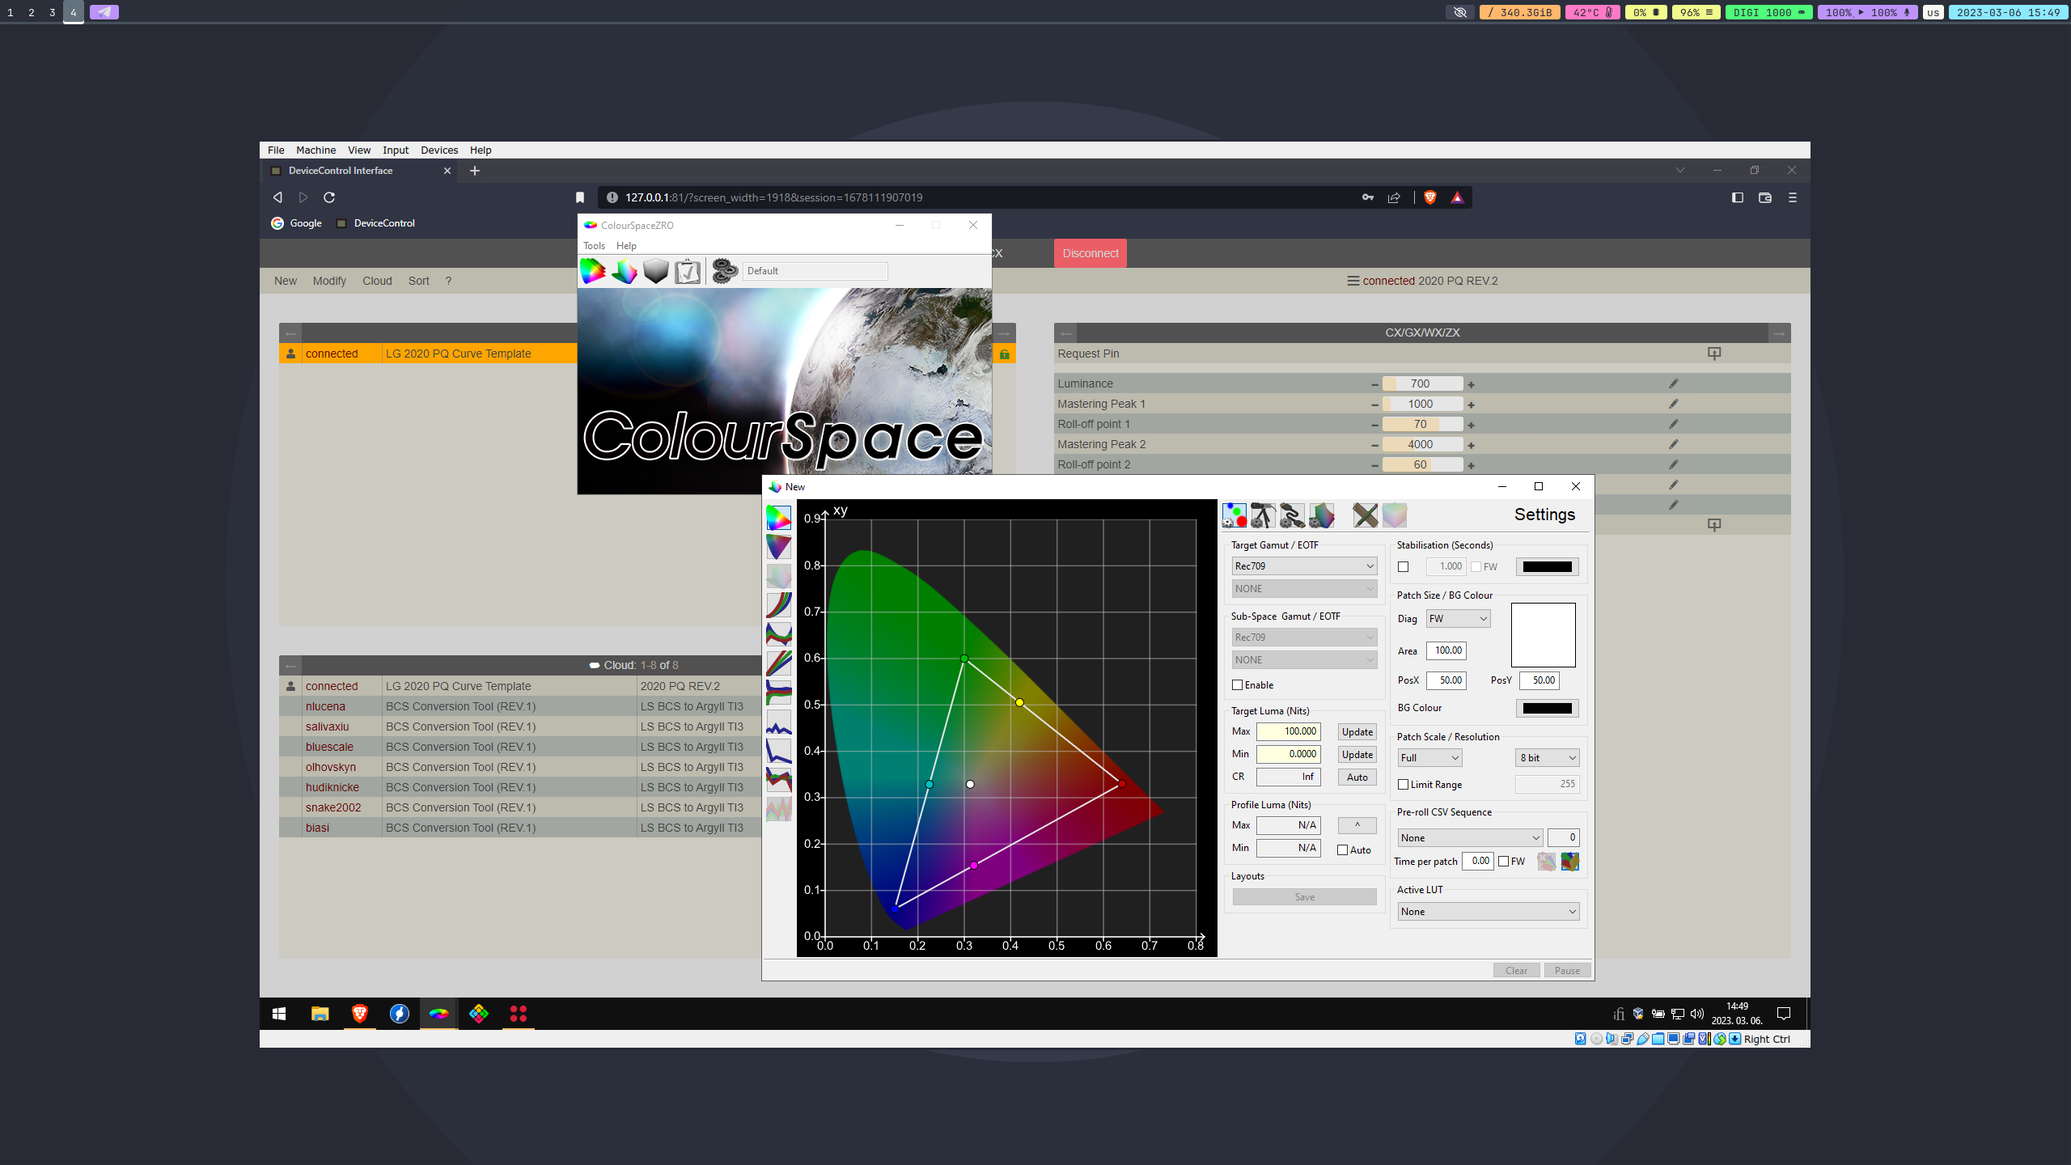Select the RGB balance wavy graph icon
Screen dimensions: 2071x1165
click(x=778, y=633)
